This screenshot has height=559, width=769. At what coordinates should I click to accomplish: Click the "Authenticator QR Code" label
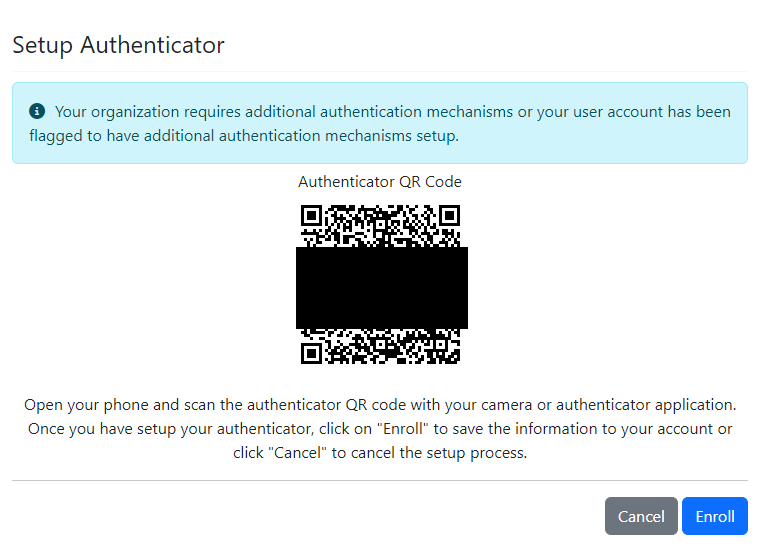[x=380, y=182]
